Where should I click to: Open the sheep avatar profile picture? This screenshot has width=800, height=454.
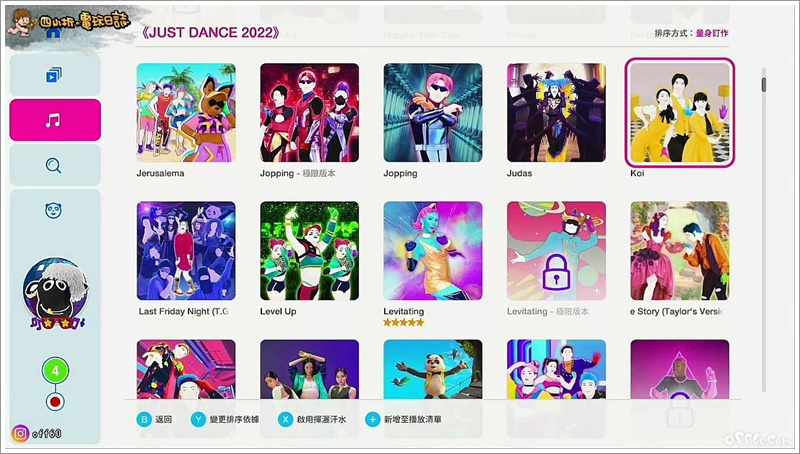(55, 292)
